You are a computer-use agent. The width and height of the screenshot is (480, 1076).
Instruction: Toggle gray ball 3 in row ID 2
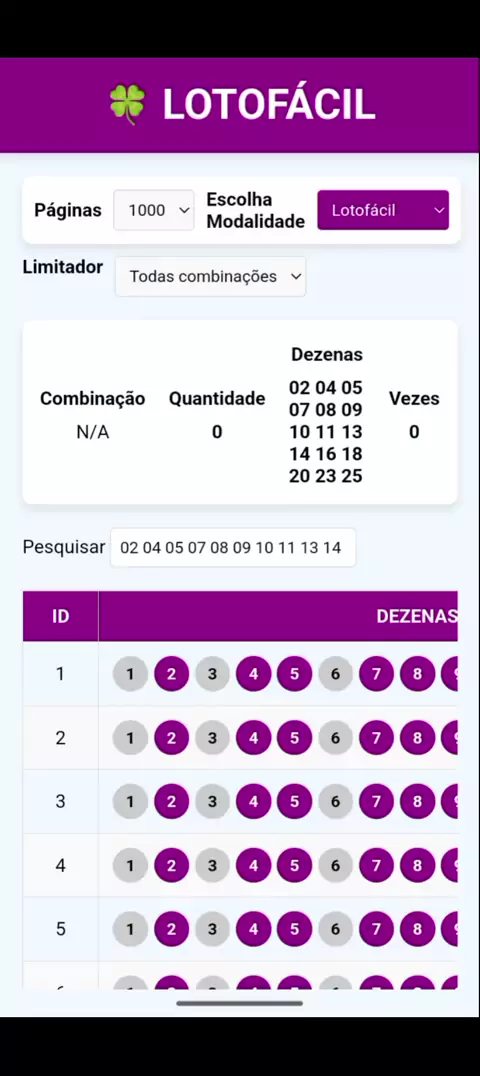click(212, 738)
